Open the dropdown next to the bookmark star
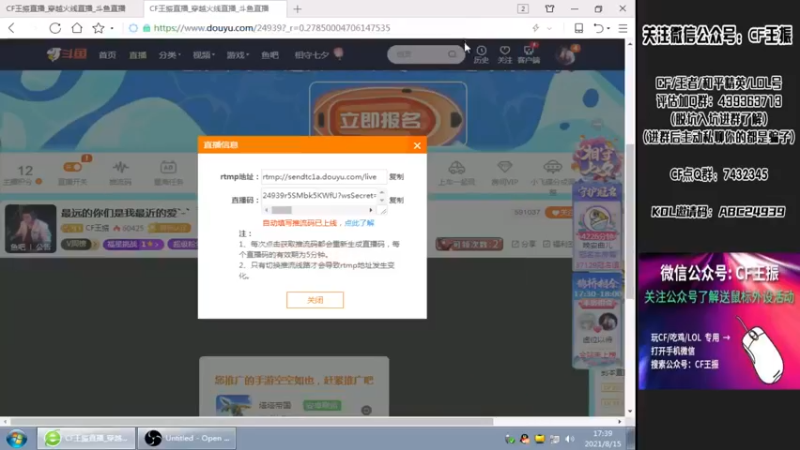Image resolution: width=800 pixels, height=450 pixels. click(112, 28)
